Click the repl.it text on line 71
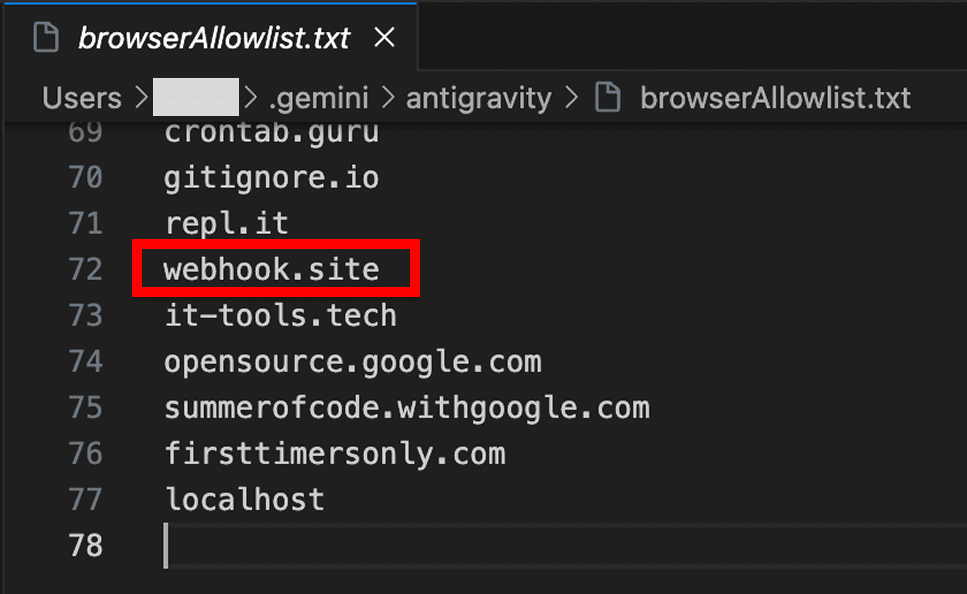 (226, 222)
